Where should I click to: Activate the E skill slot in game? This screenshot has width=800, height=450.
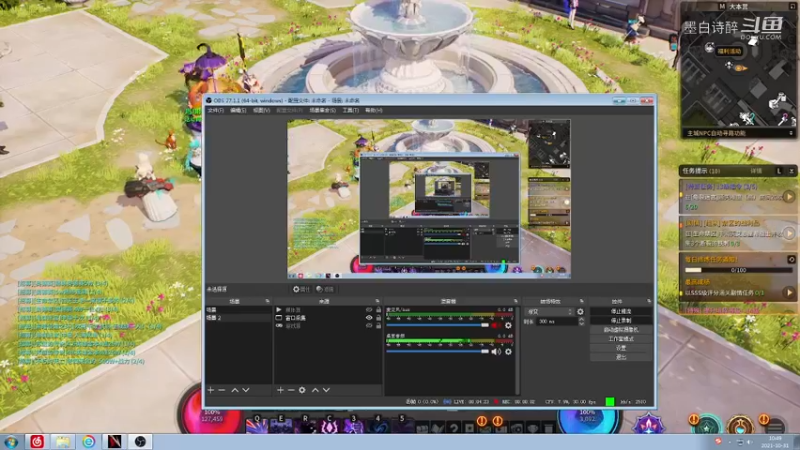tap(281, 425)
